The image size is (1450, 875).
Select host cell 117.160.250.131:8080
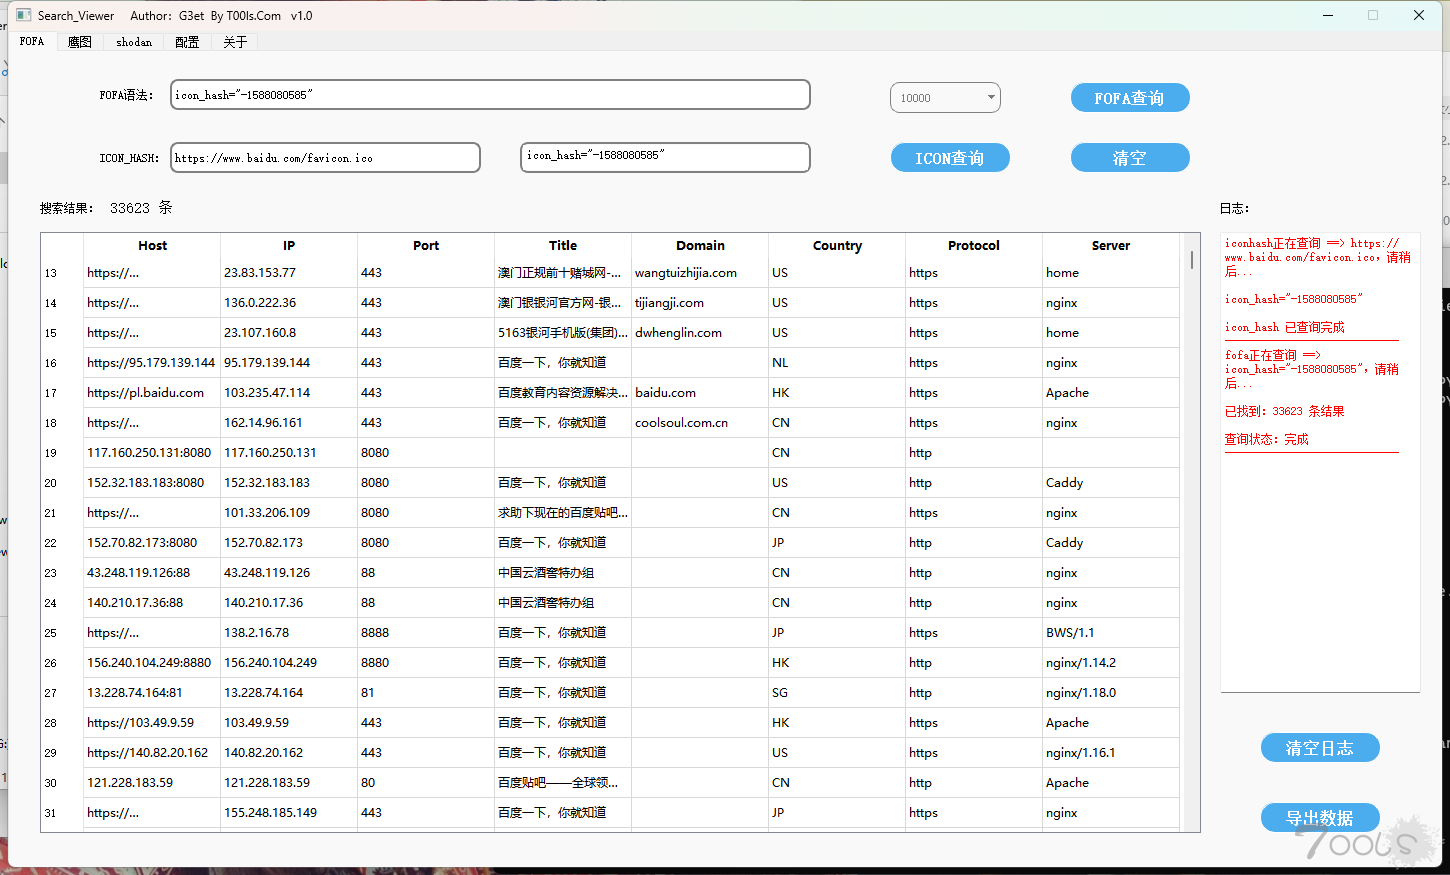[x=152, y=453]
